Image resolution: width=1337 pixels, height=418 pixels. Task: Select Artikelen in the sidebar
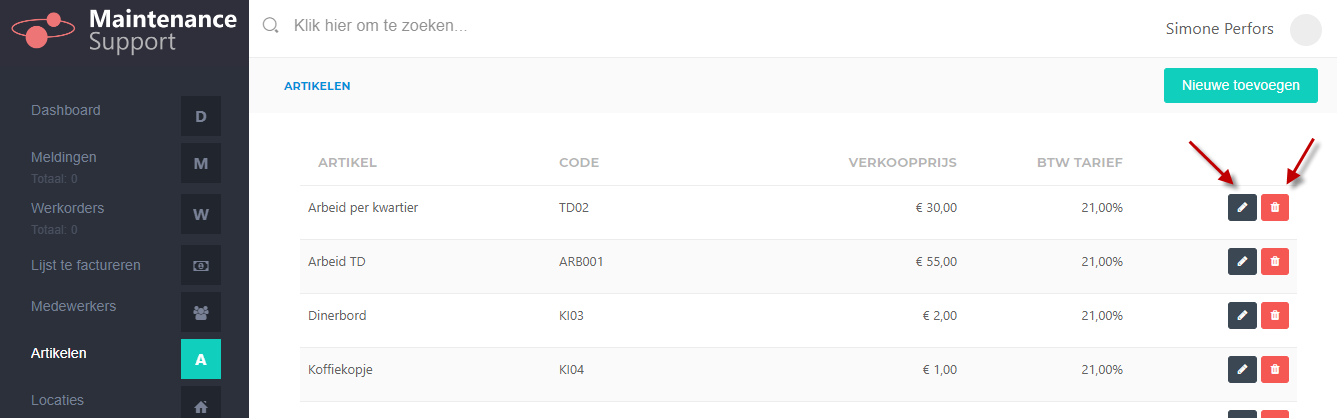[59, 353]
